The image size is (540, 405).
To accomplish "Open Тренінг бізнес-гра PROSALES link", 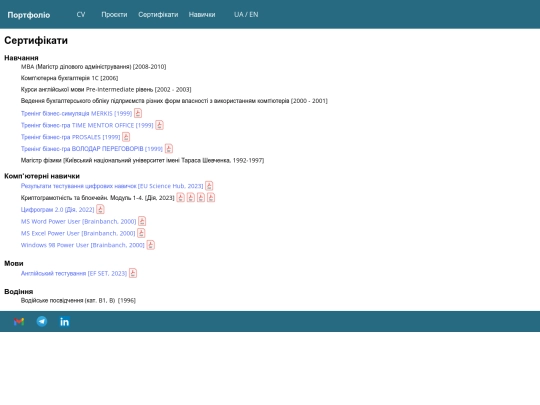I will coord(71,137).
